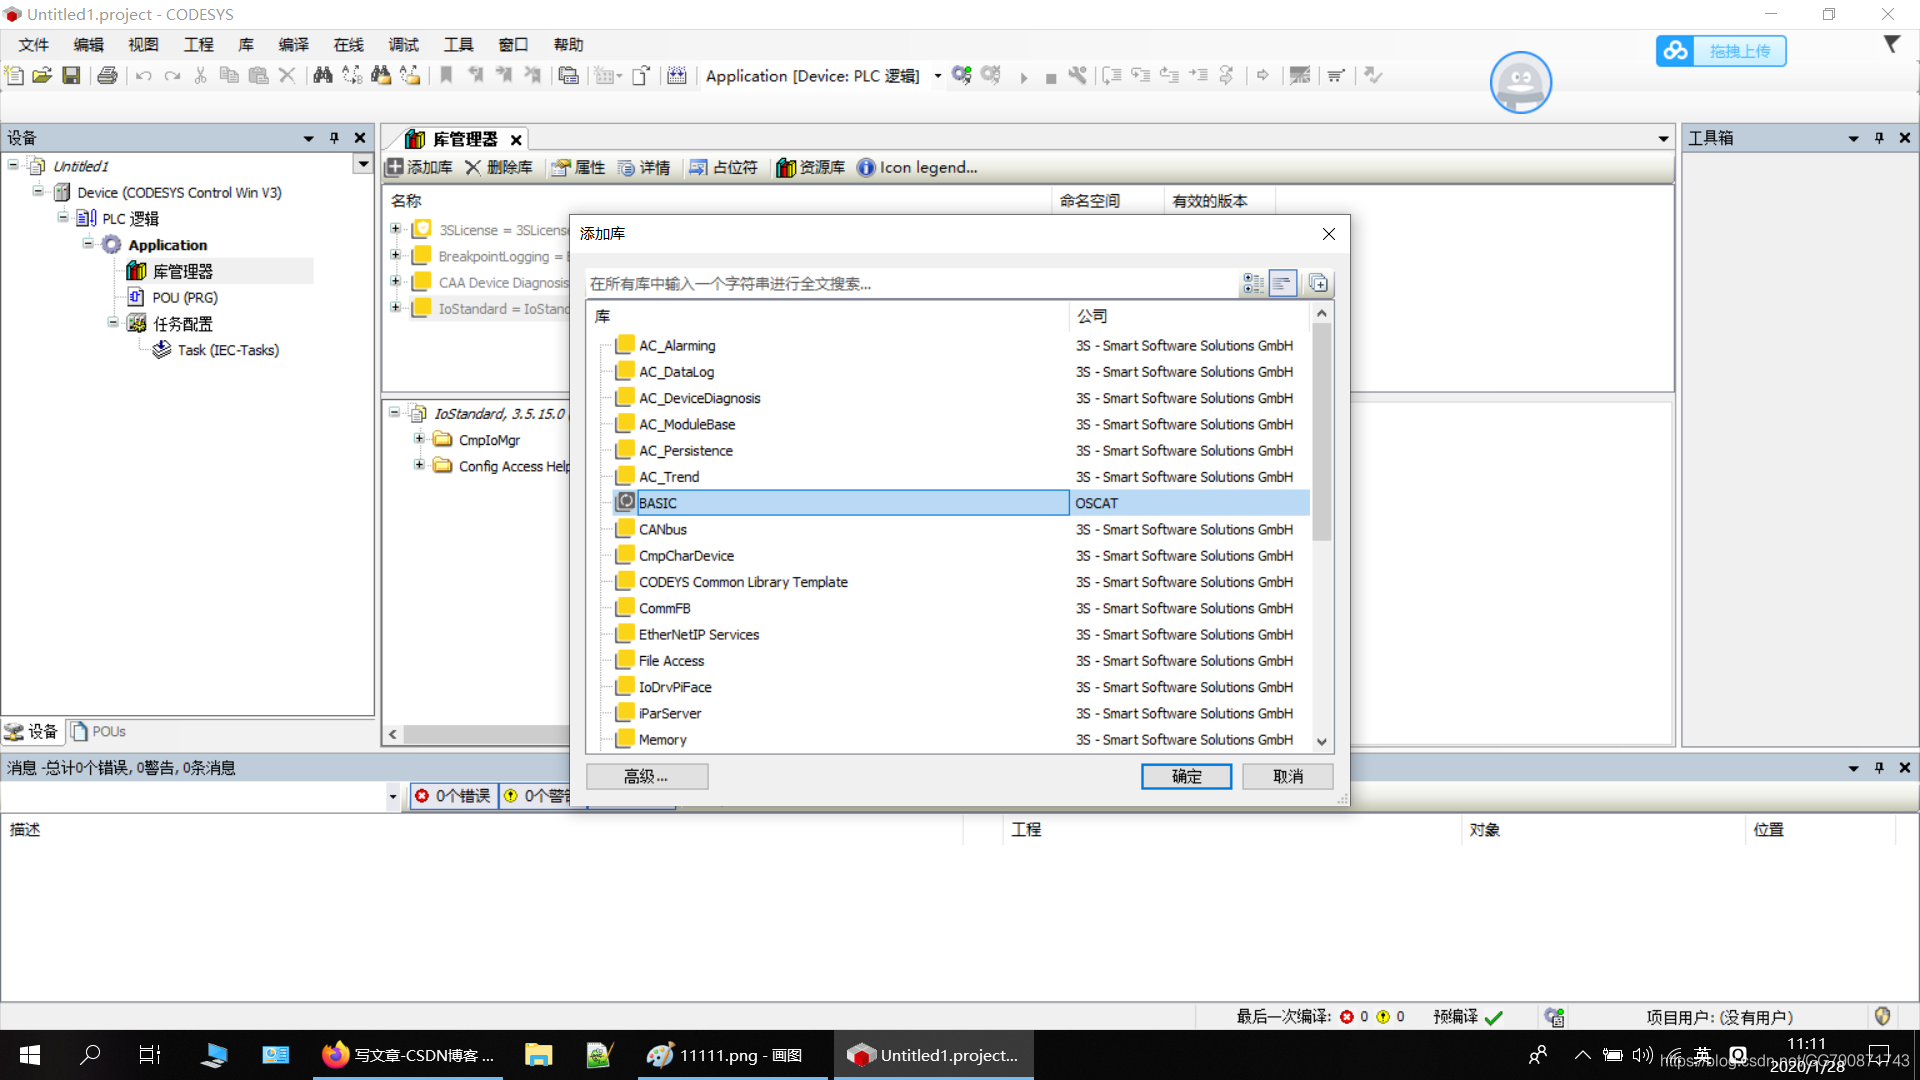1920x1080 pixels.
Task: Collapse the Device (CODESYS Control Win V3) node
Action: pyautogui.click(x=38, y=190)
